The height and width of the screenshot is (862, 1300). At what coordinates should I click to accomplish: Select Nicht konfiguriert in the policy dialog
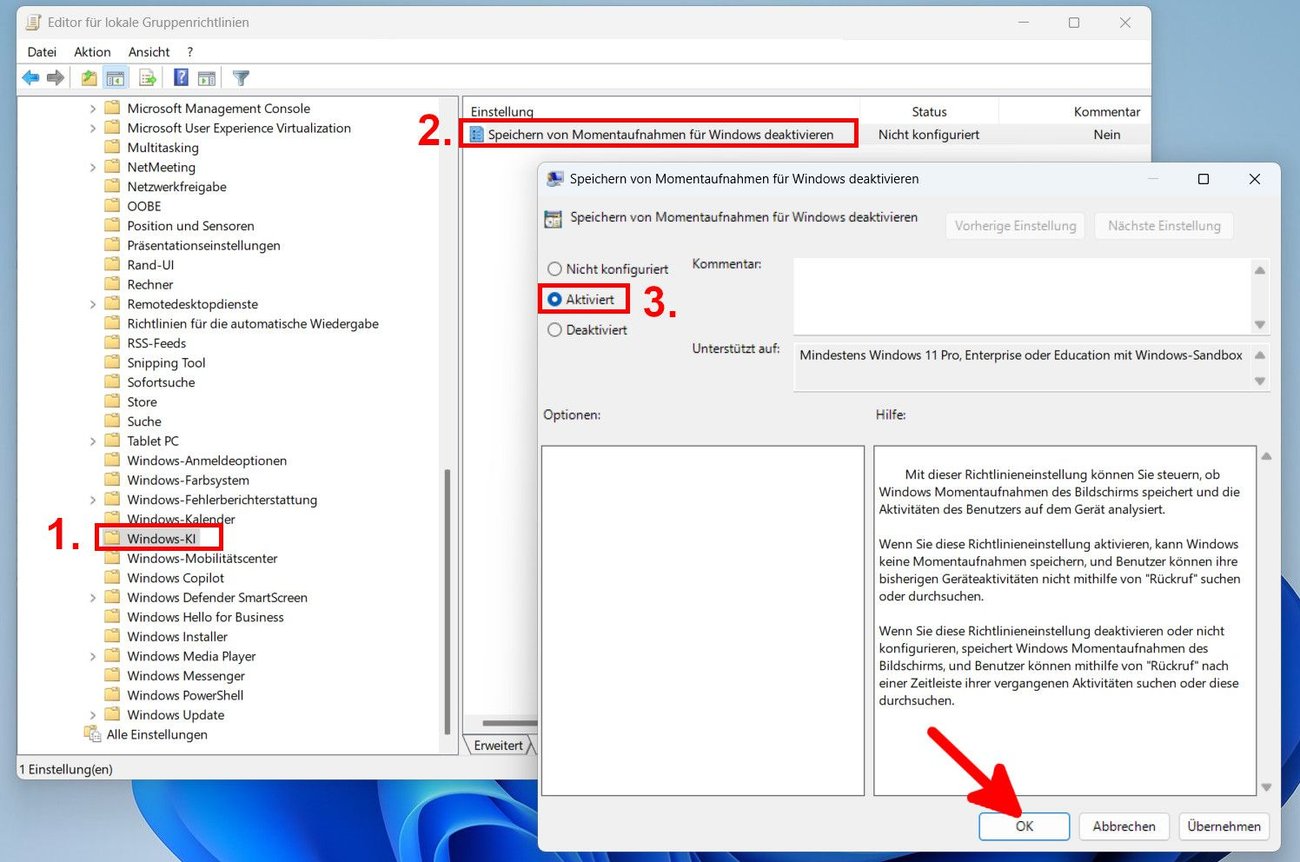click(555, 268)
